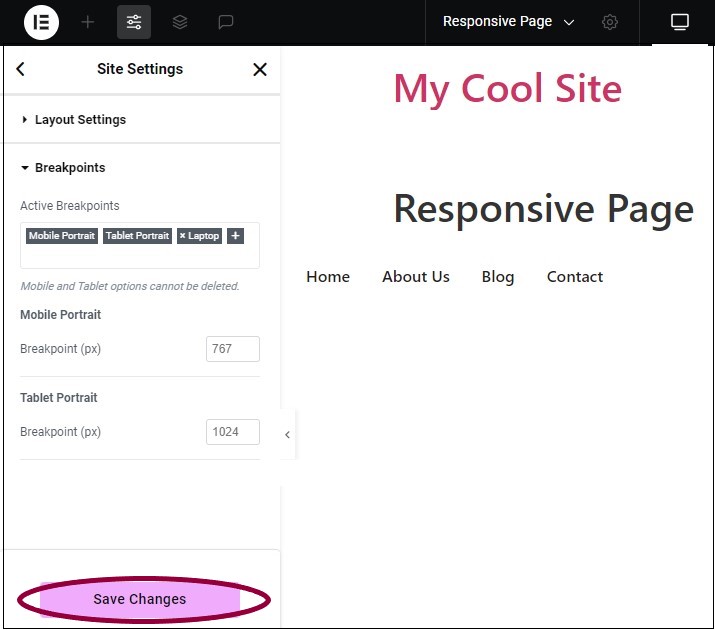Click the Mobile Portrait breakpoint field
The width and height of the screenshot is (715, 630).
[x=232, y=349]
